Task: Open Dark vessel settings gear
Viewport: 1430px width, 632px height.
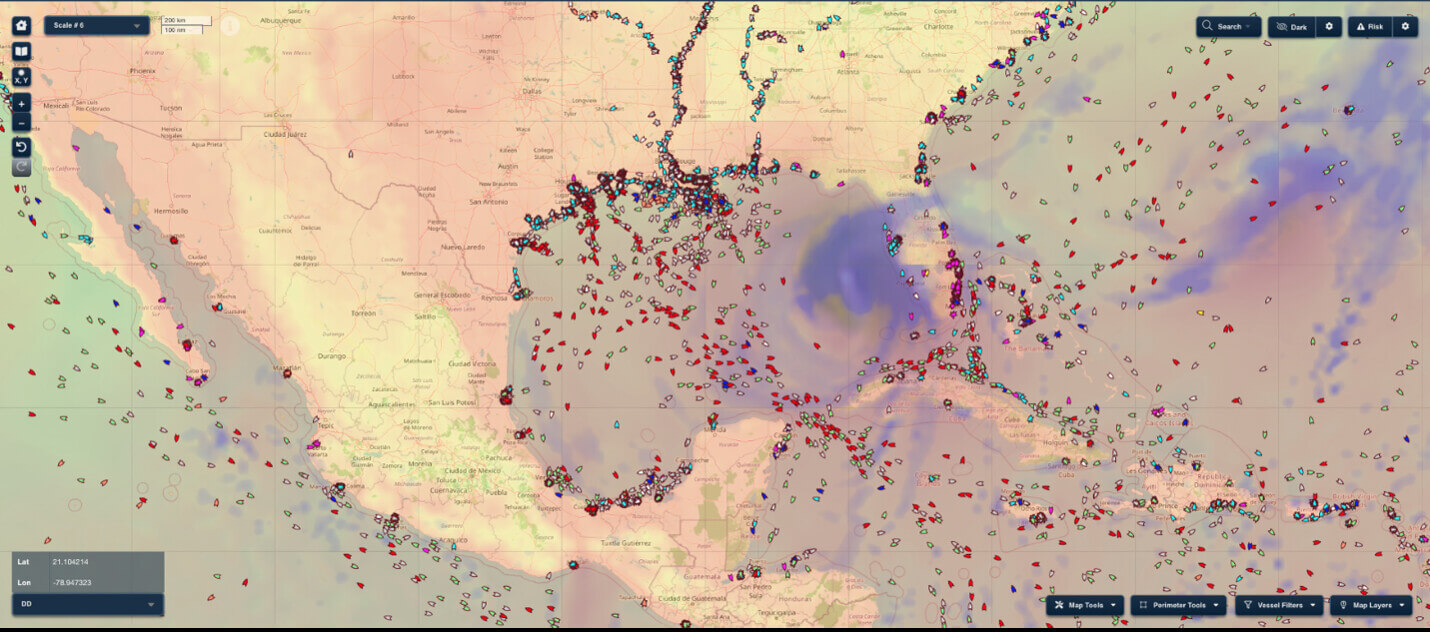Action: point(1329,27)
